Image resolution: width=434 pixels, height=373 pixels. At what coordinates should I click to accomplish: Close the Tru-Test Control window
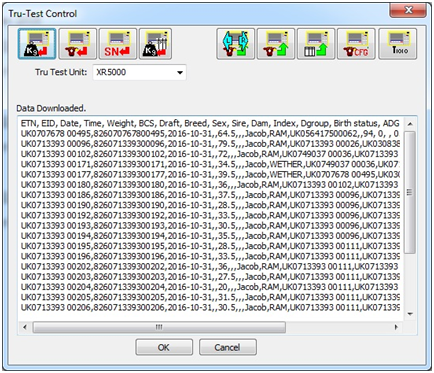click(408, 11)
